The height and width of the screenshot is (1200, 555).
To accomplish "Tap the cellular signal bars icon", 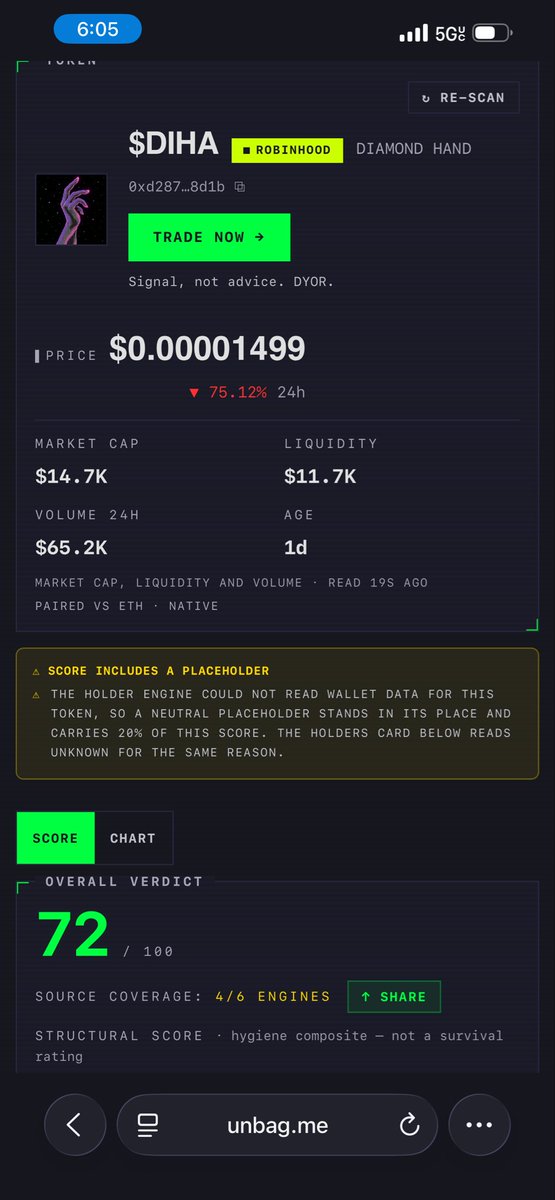I will [x=413, y=33].
